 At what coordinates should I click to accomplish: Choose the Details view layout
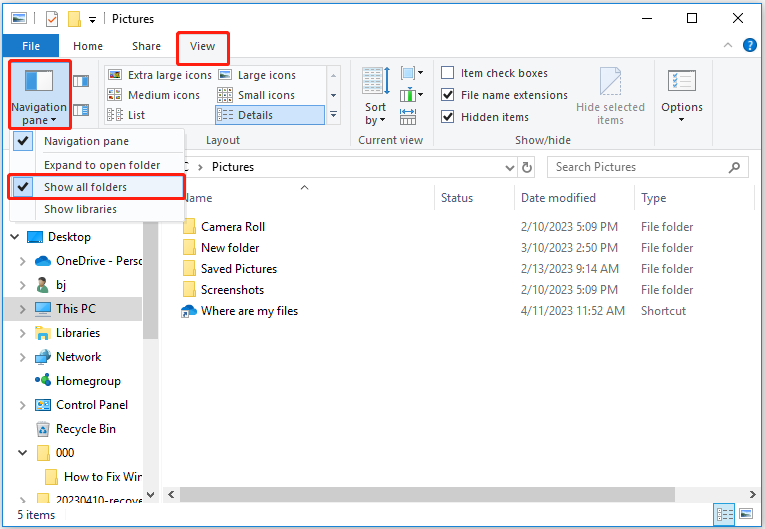pyautogui.click(x=256, y=115)
